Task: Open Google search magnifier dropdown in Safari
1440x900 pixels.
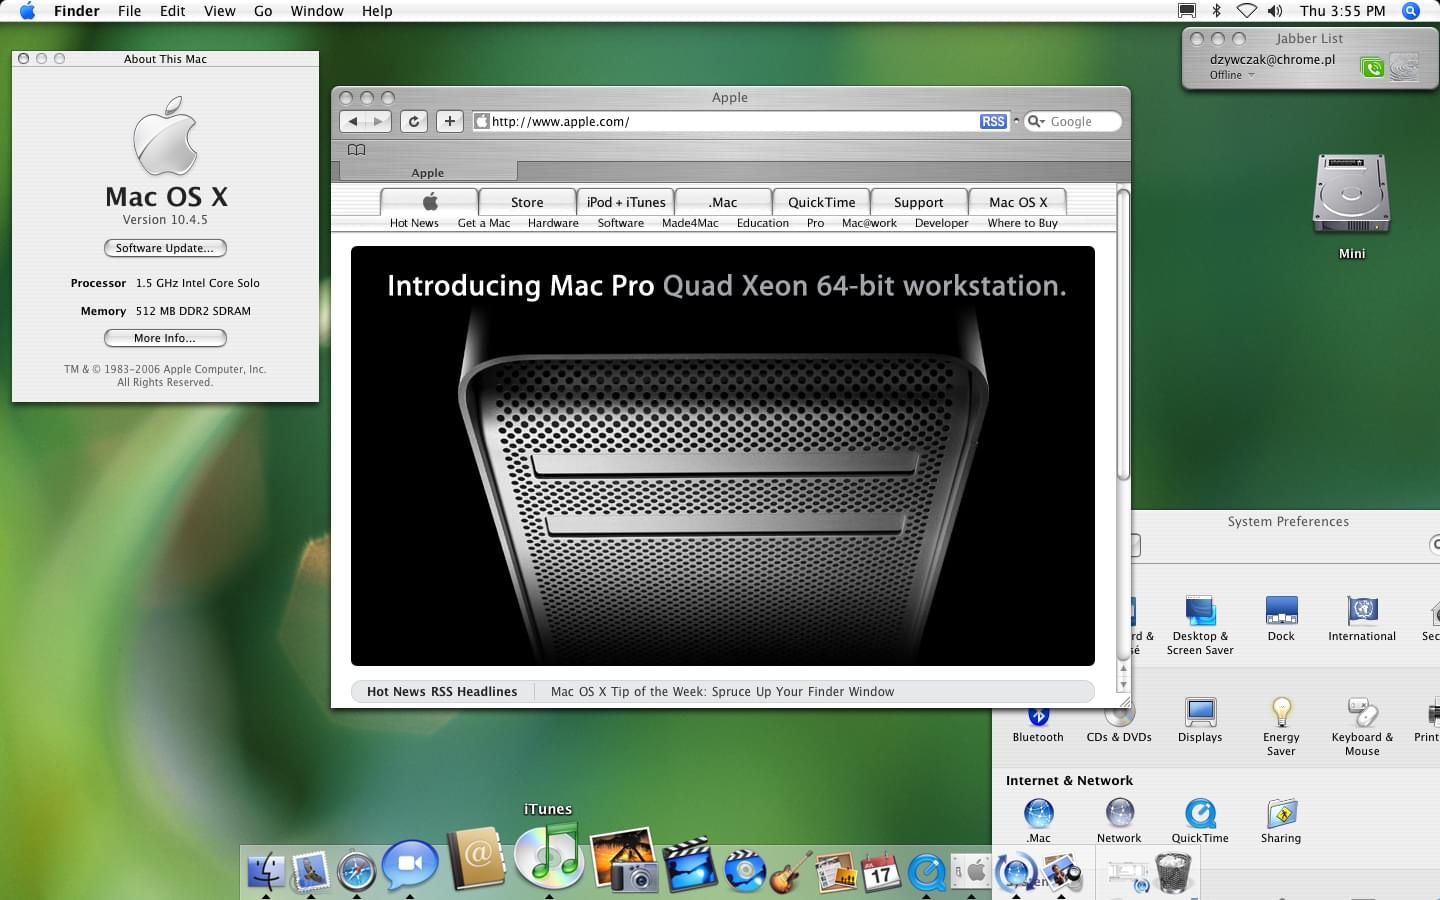Action: tap(1036, 121)
